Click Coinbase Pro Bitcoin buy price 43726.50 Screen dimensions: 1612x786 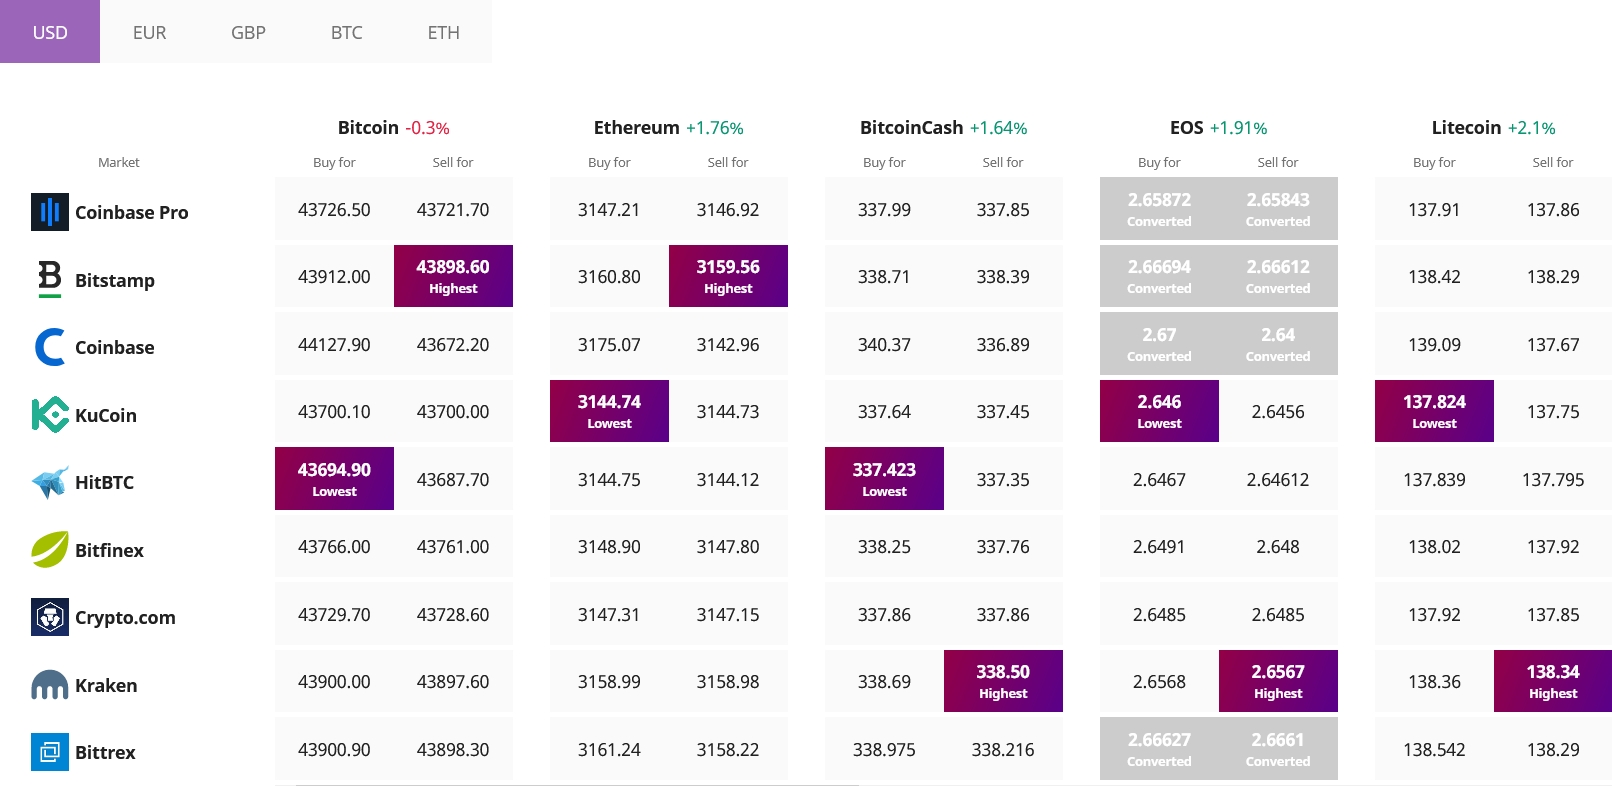[x=334, y=210]
